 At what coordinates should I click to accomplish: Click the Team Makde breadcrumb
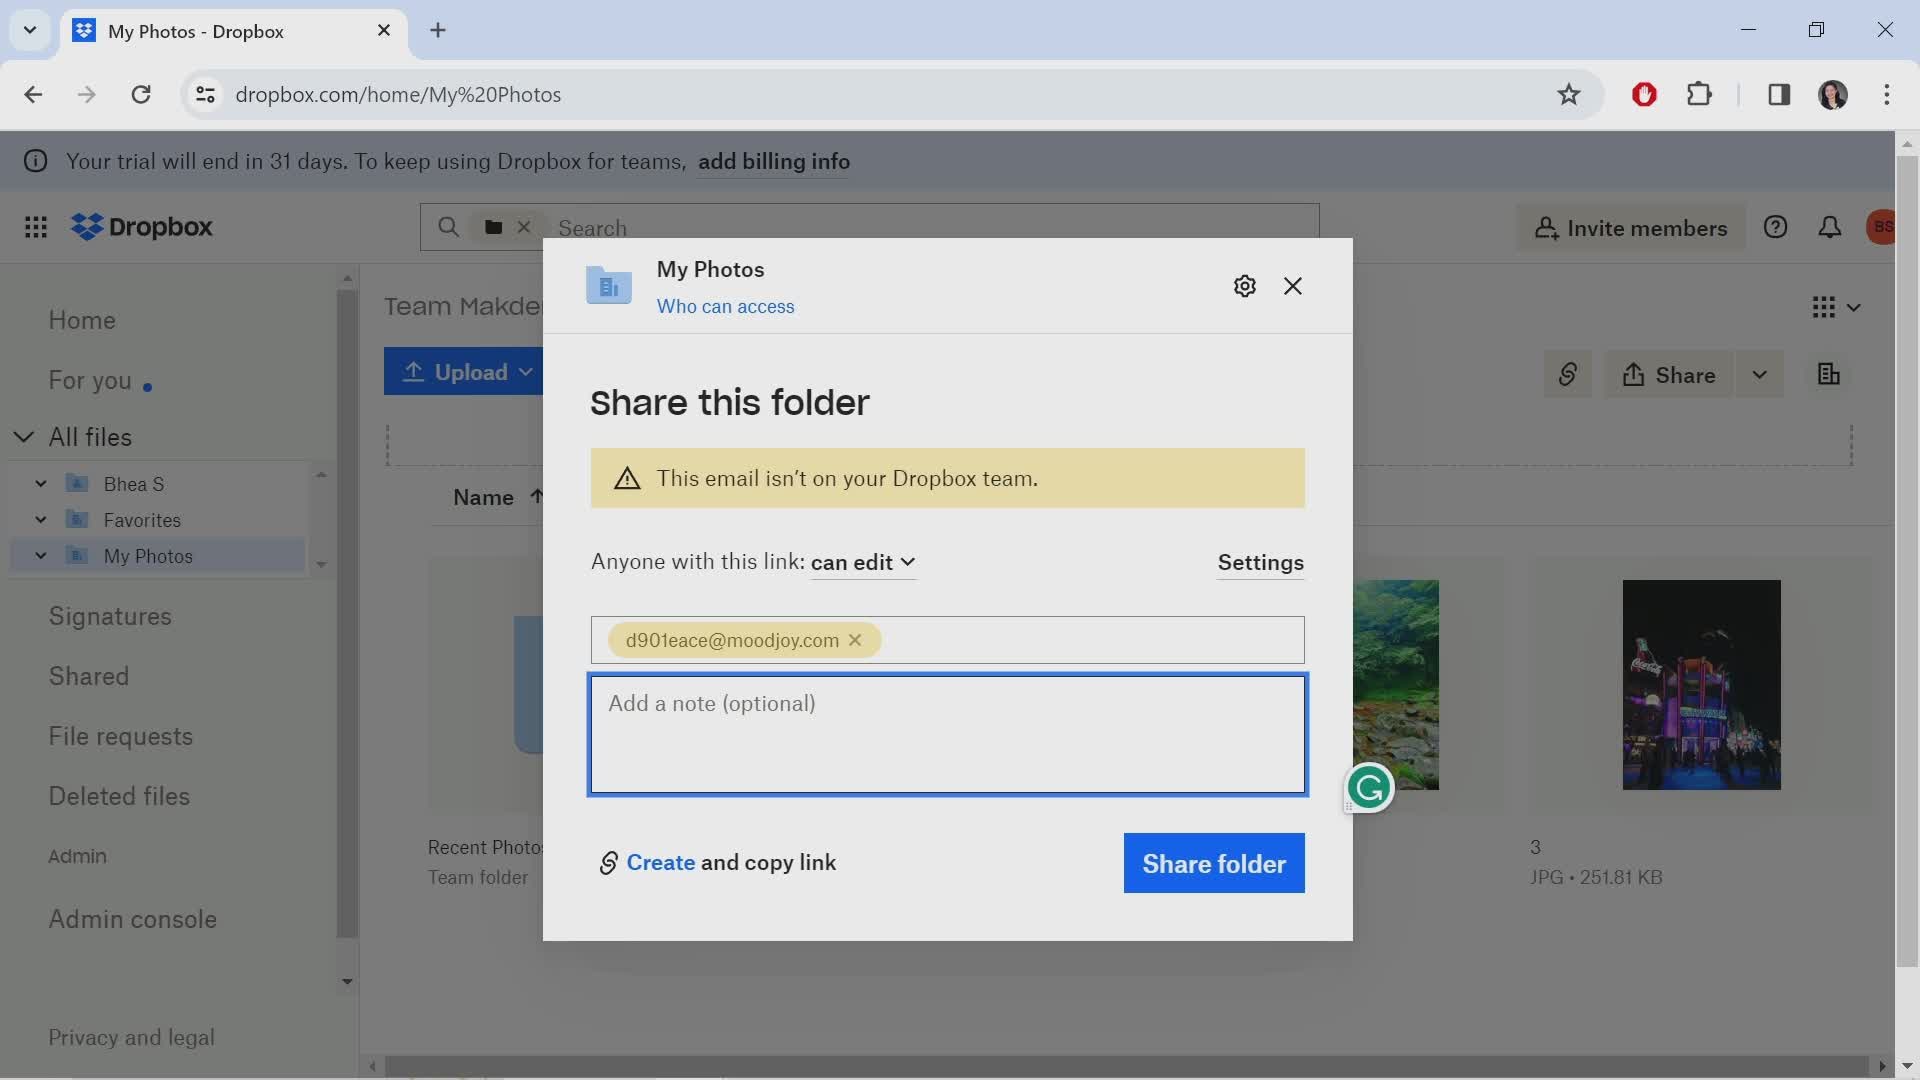tap(462, 307)
